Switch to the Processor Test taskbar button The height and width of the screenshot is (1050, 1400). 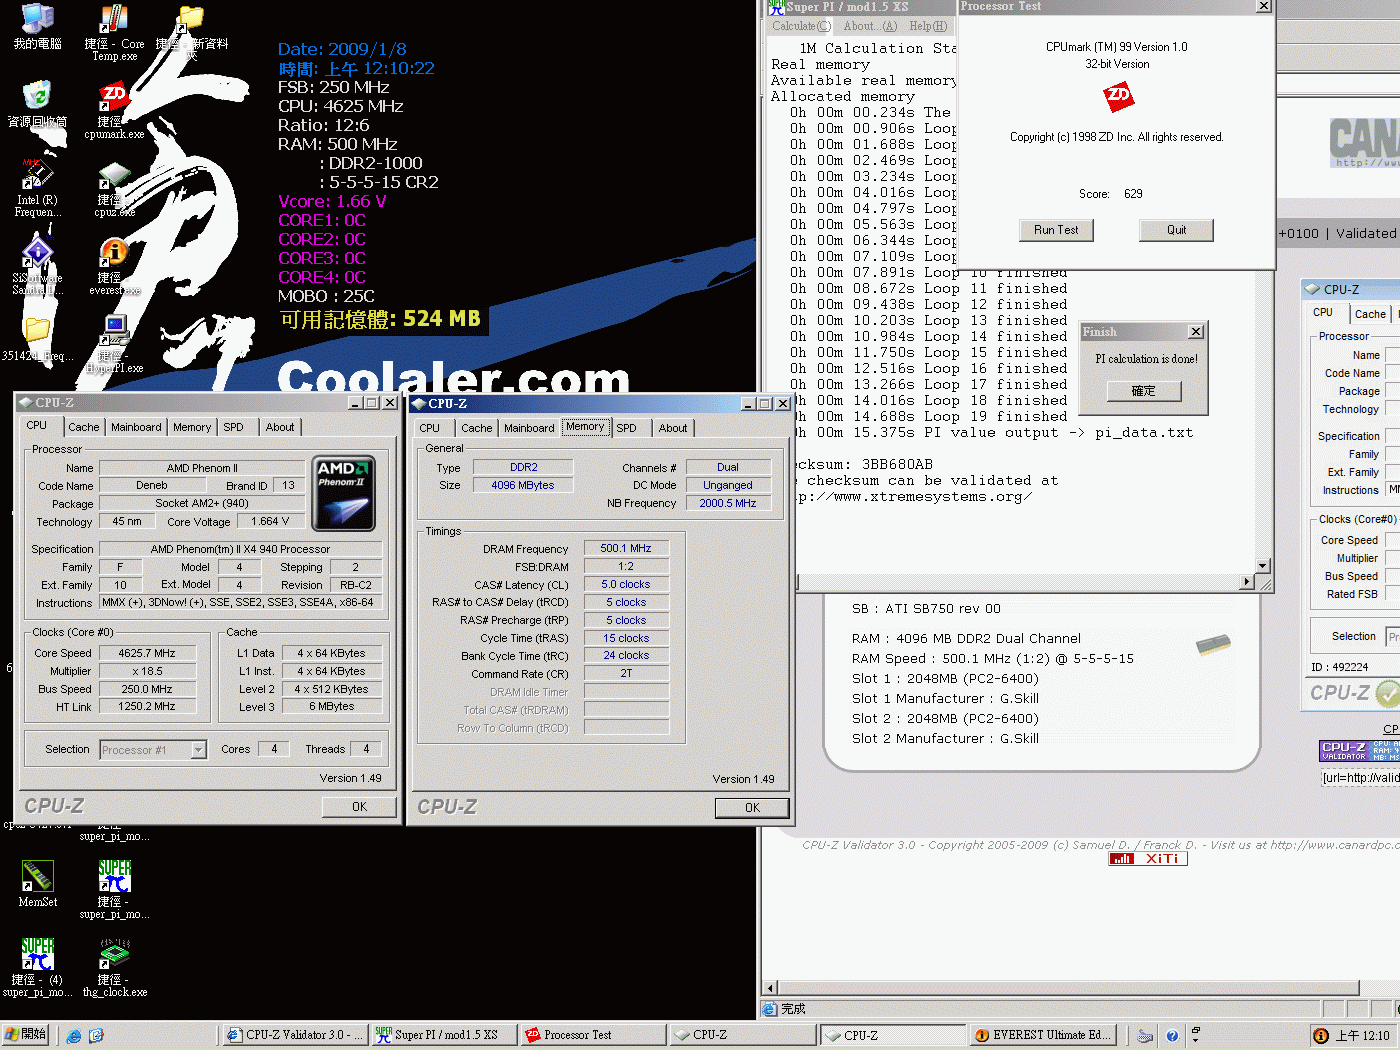click(x=594, y=1035)
